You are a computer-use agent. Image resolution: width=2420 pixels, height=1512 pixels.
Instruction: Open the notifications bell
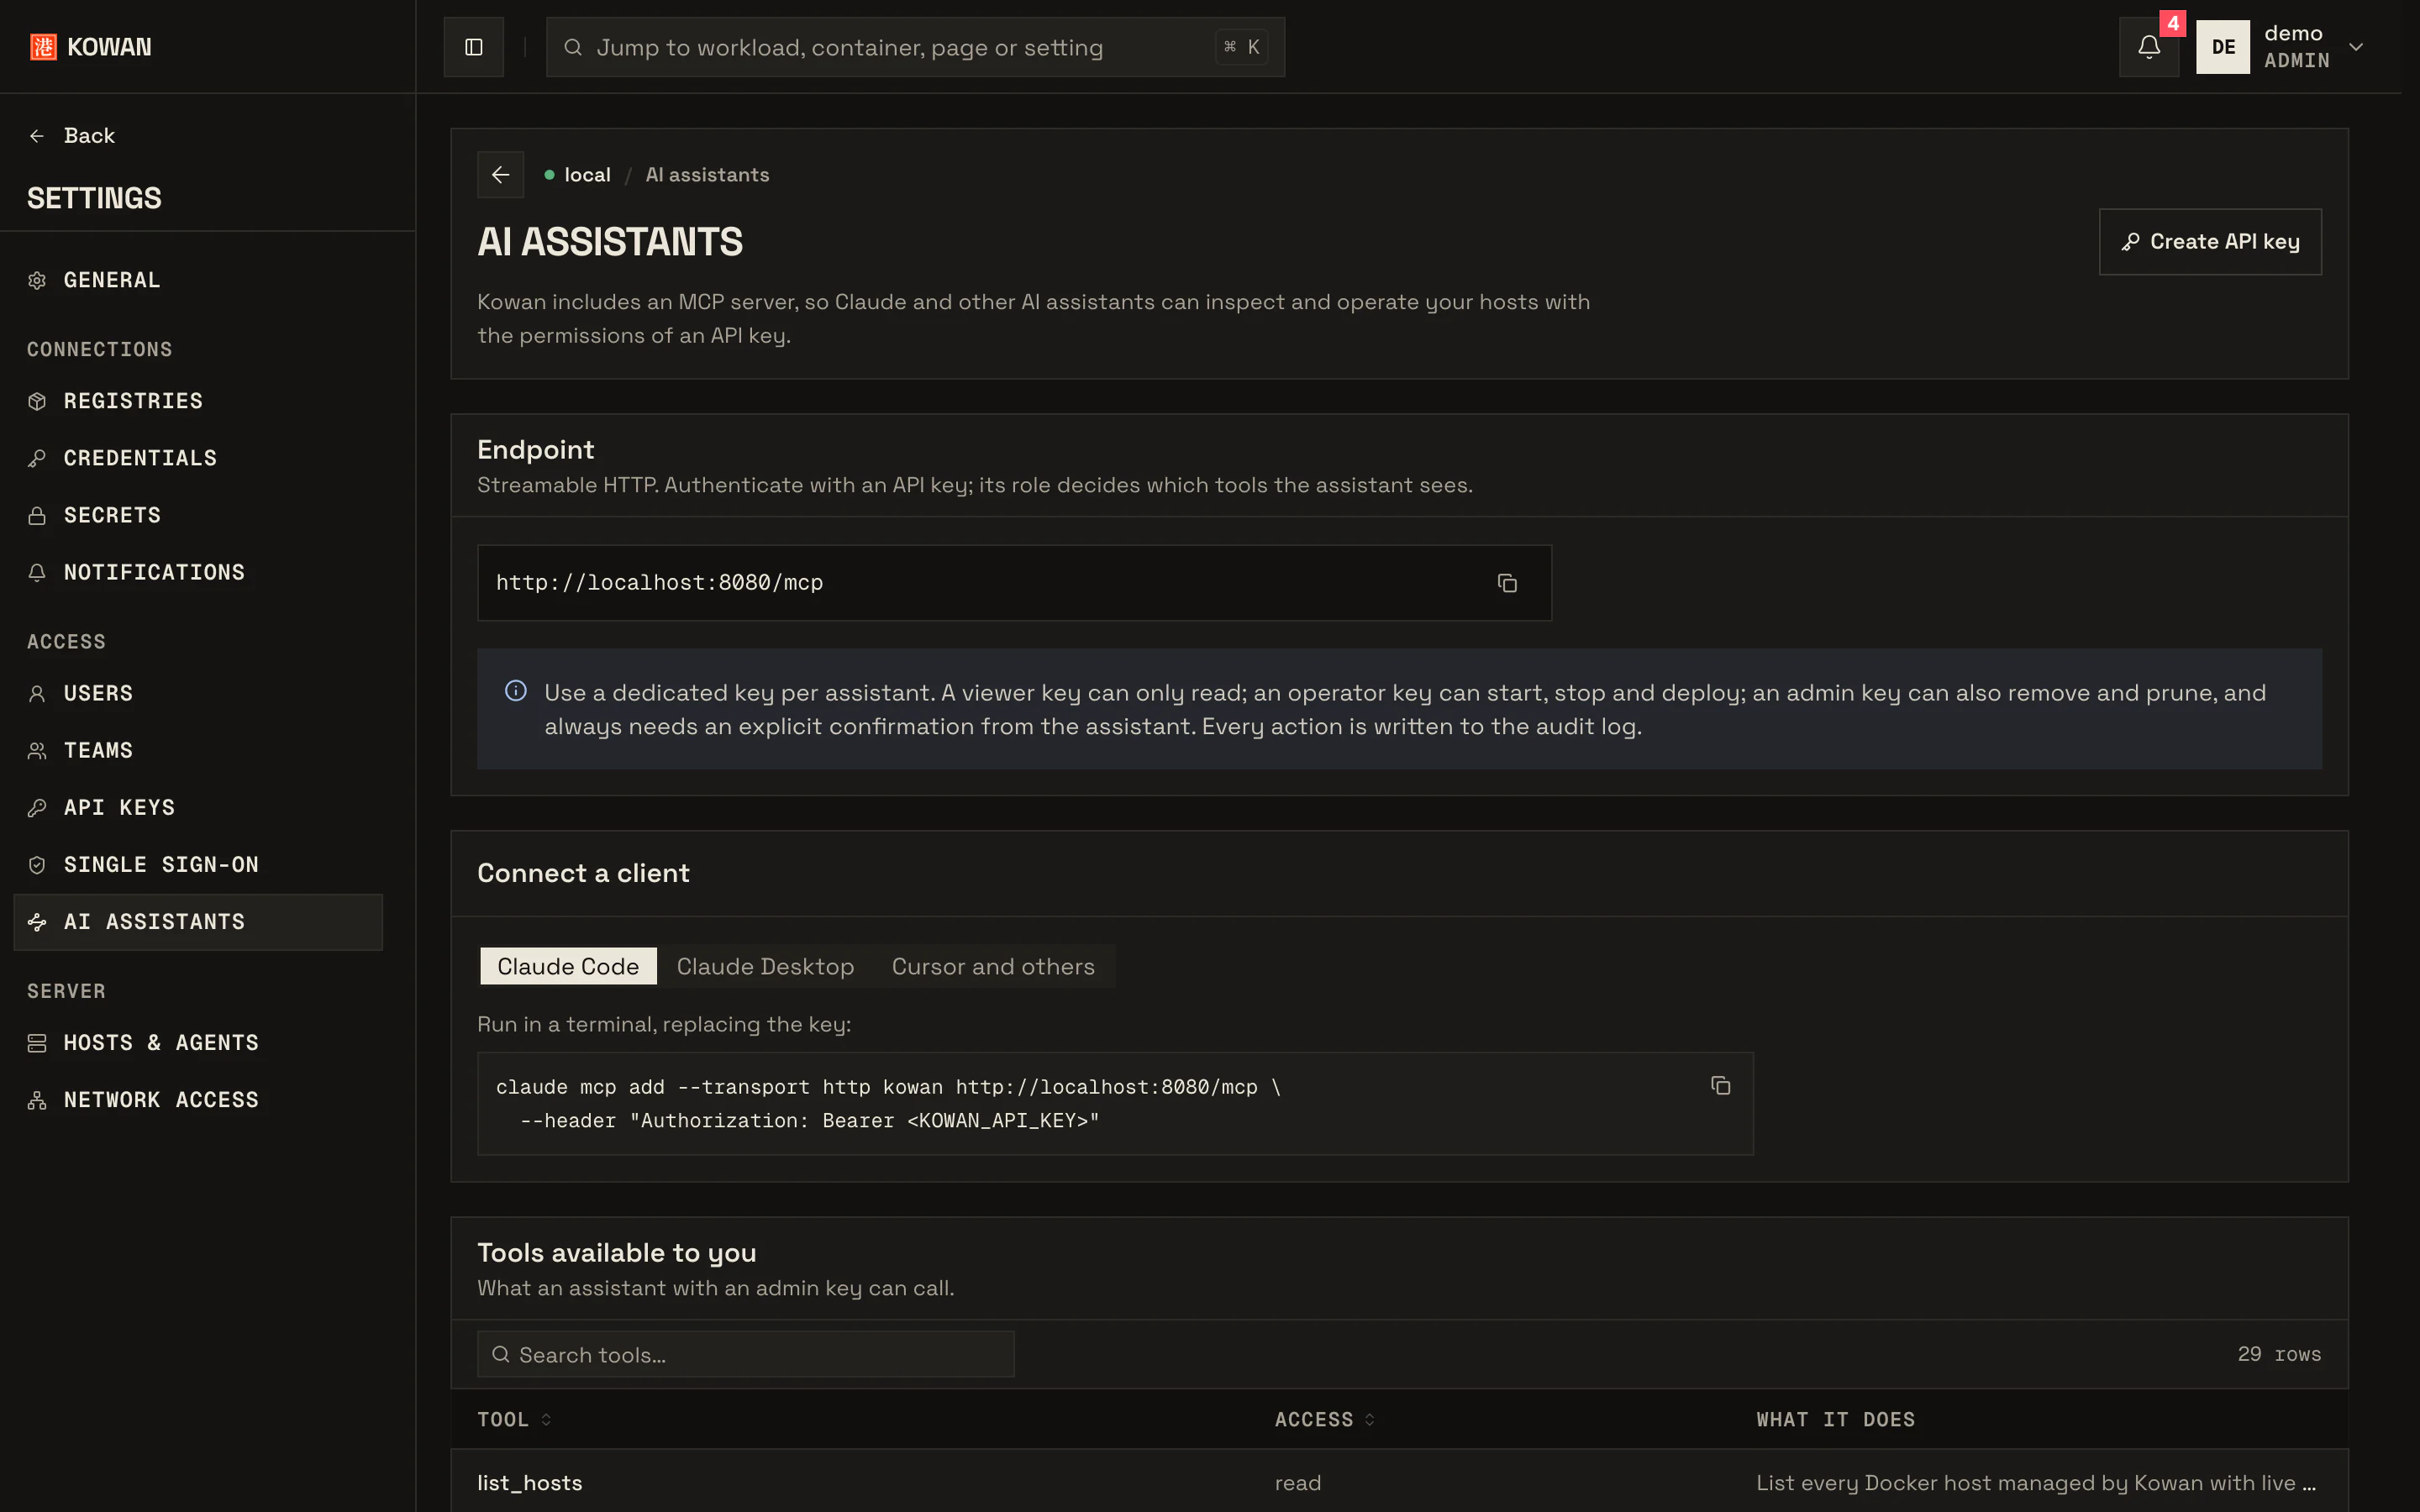coord(2148,47)
